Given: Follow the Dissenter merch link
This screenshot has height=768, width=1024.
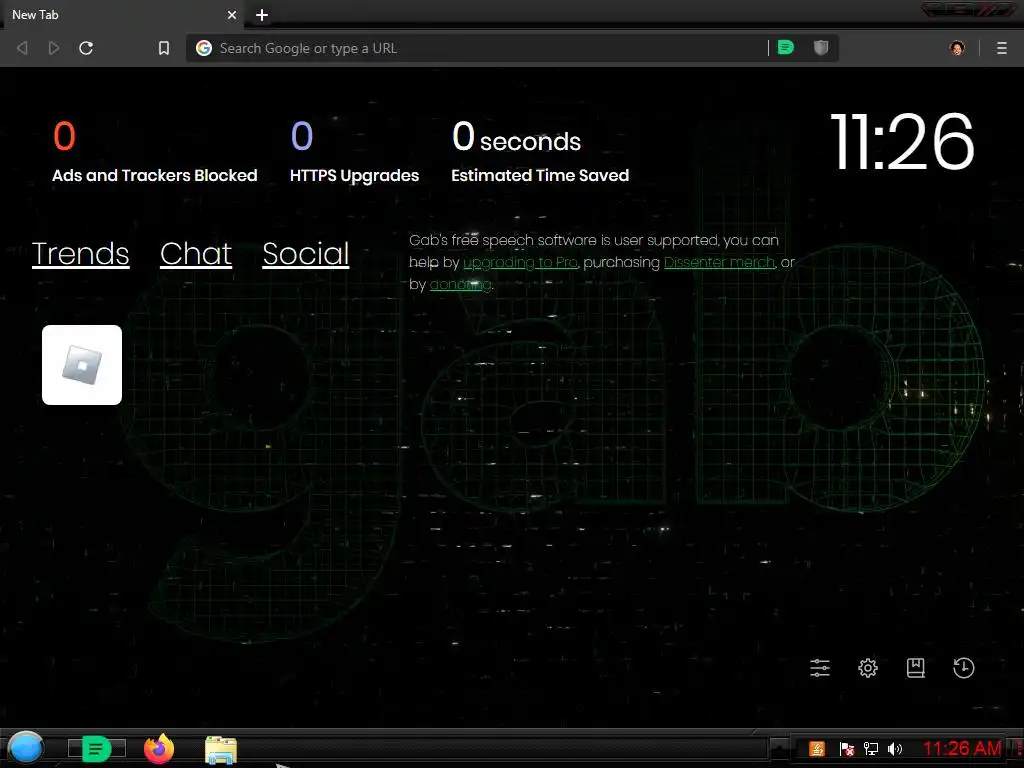Looking at the screenshot, I should (x=720, y=263).
